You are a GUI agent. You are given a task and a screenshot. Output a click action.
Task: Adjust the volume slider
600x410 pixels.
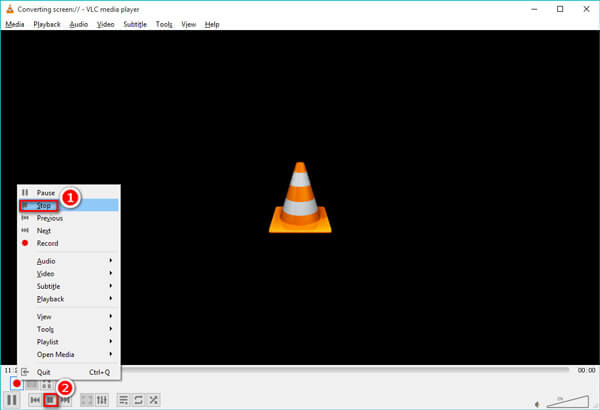click(566, 399)
